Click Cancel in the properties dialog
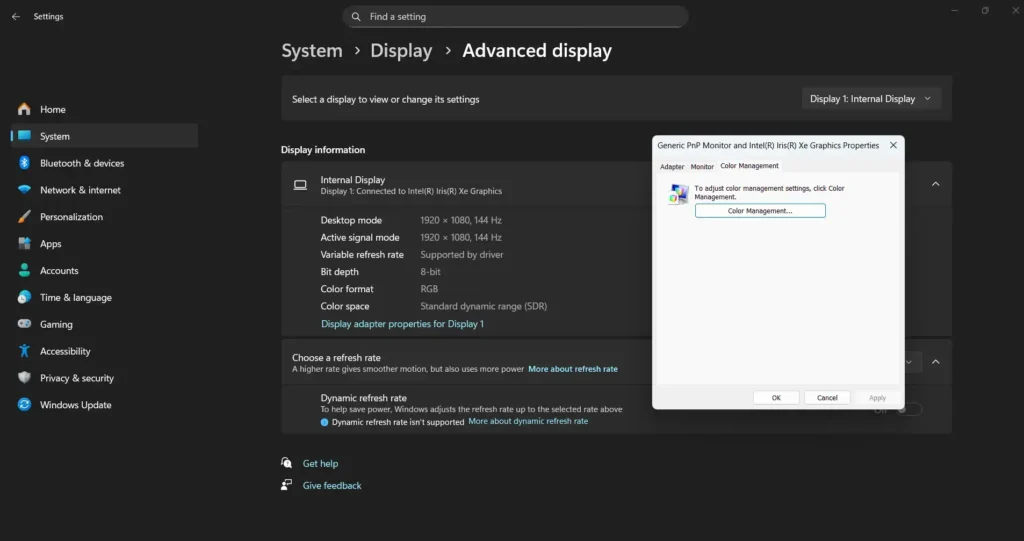The image size is (1024, 541). [827, 398]
